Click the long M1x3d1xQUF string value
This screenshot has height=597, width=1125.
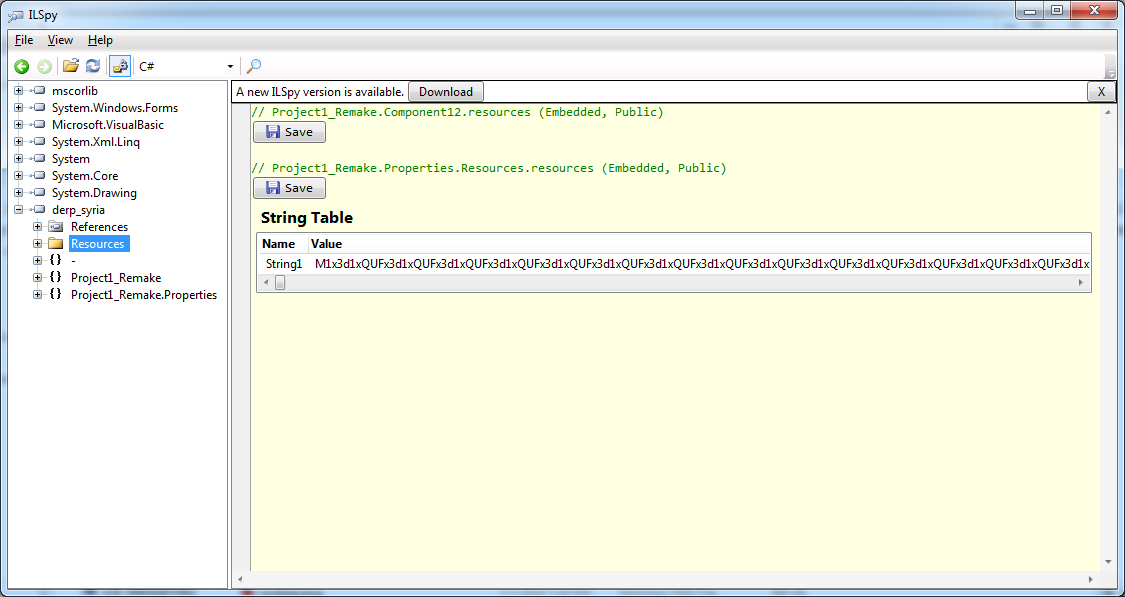[700, 264]
